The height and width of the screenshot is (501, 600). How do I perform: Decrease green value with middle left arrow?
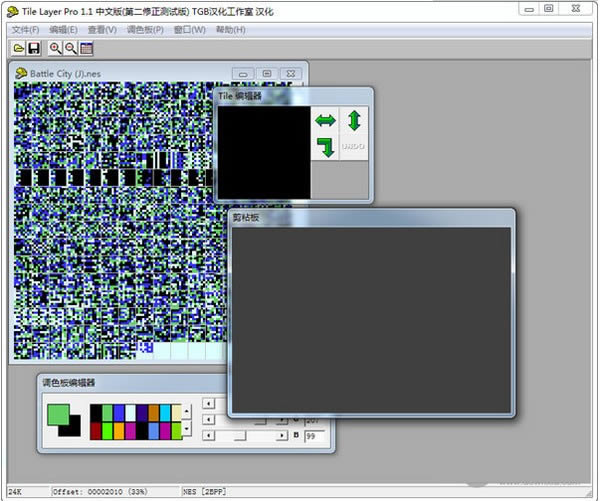click(x=208, y=419)
